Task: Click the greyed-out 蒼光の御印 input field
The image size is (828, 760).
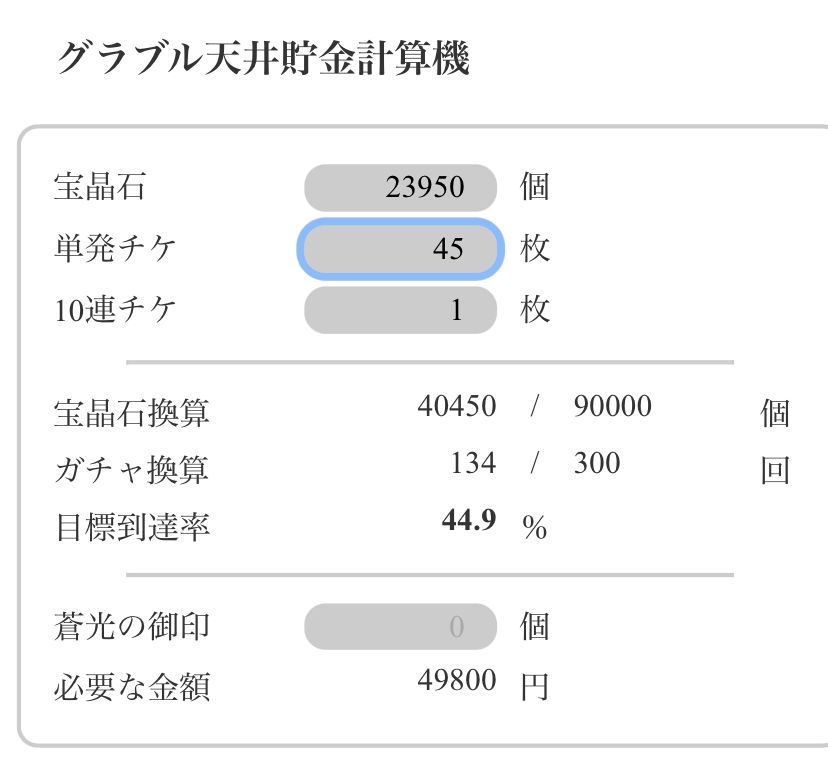Action: pos(401,628)
